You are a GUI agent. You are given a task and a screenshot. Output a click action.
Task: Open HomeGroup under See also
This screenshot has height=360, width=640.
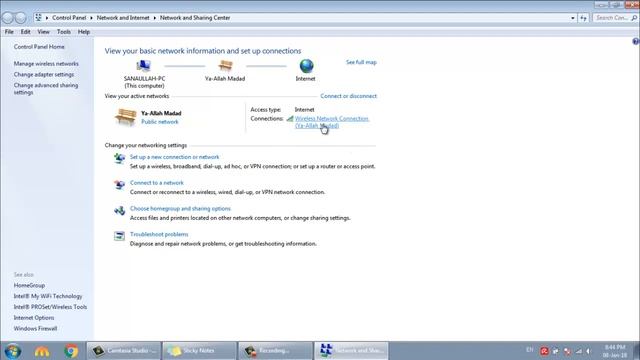point(29,286)
